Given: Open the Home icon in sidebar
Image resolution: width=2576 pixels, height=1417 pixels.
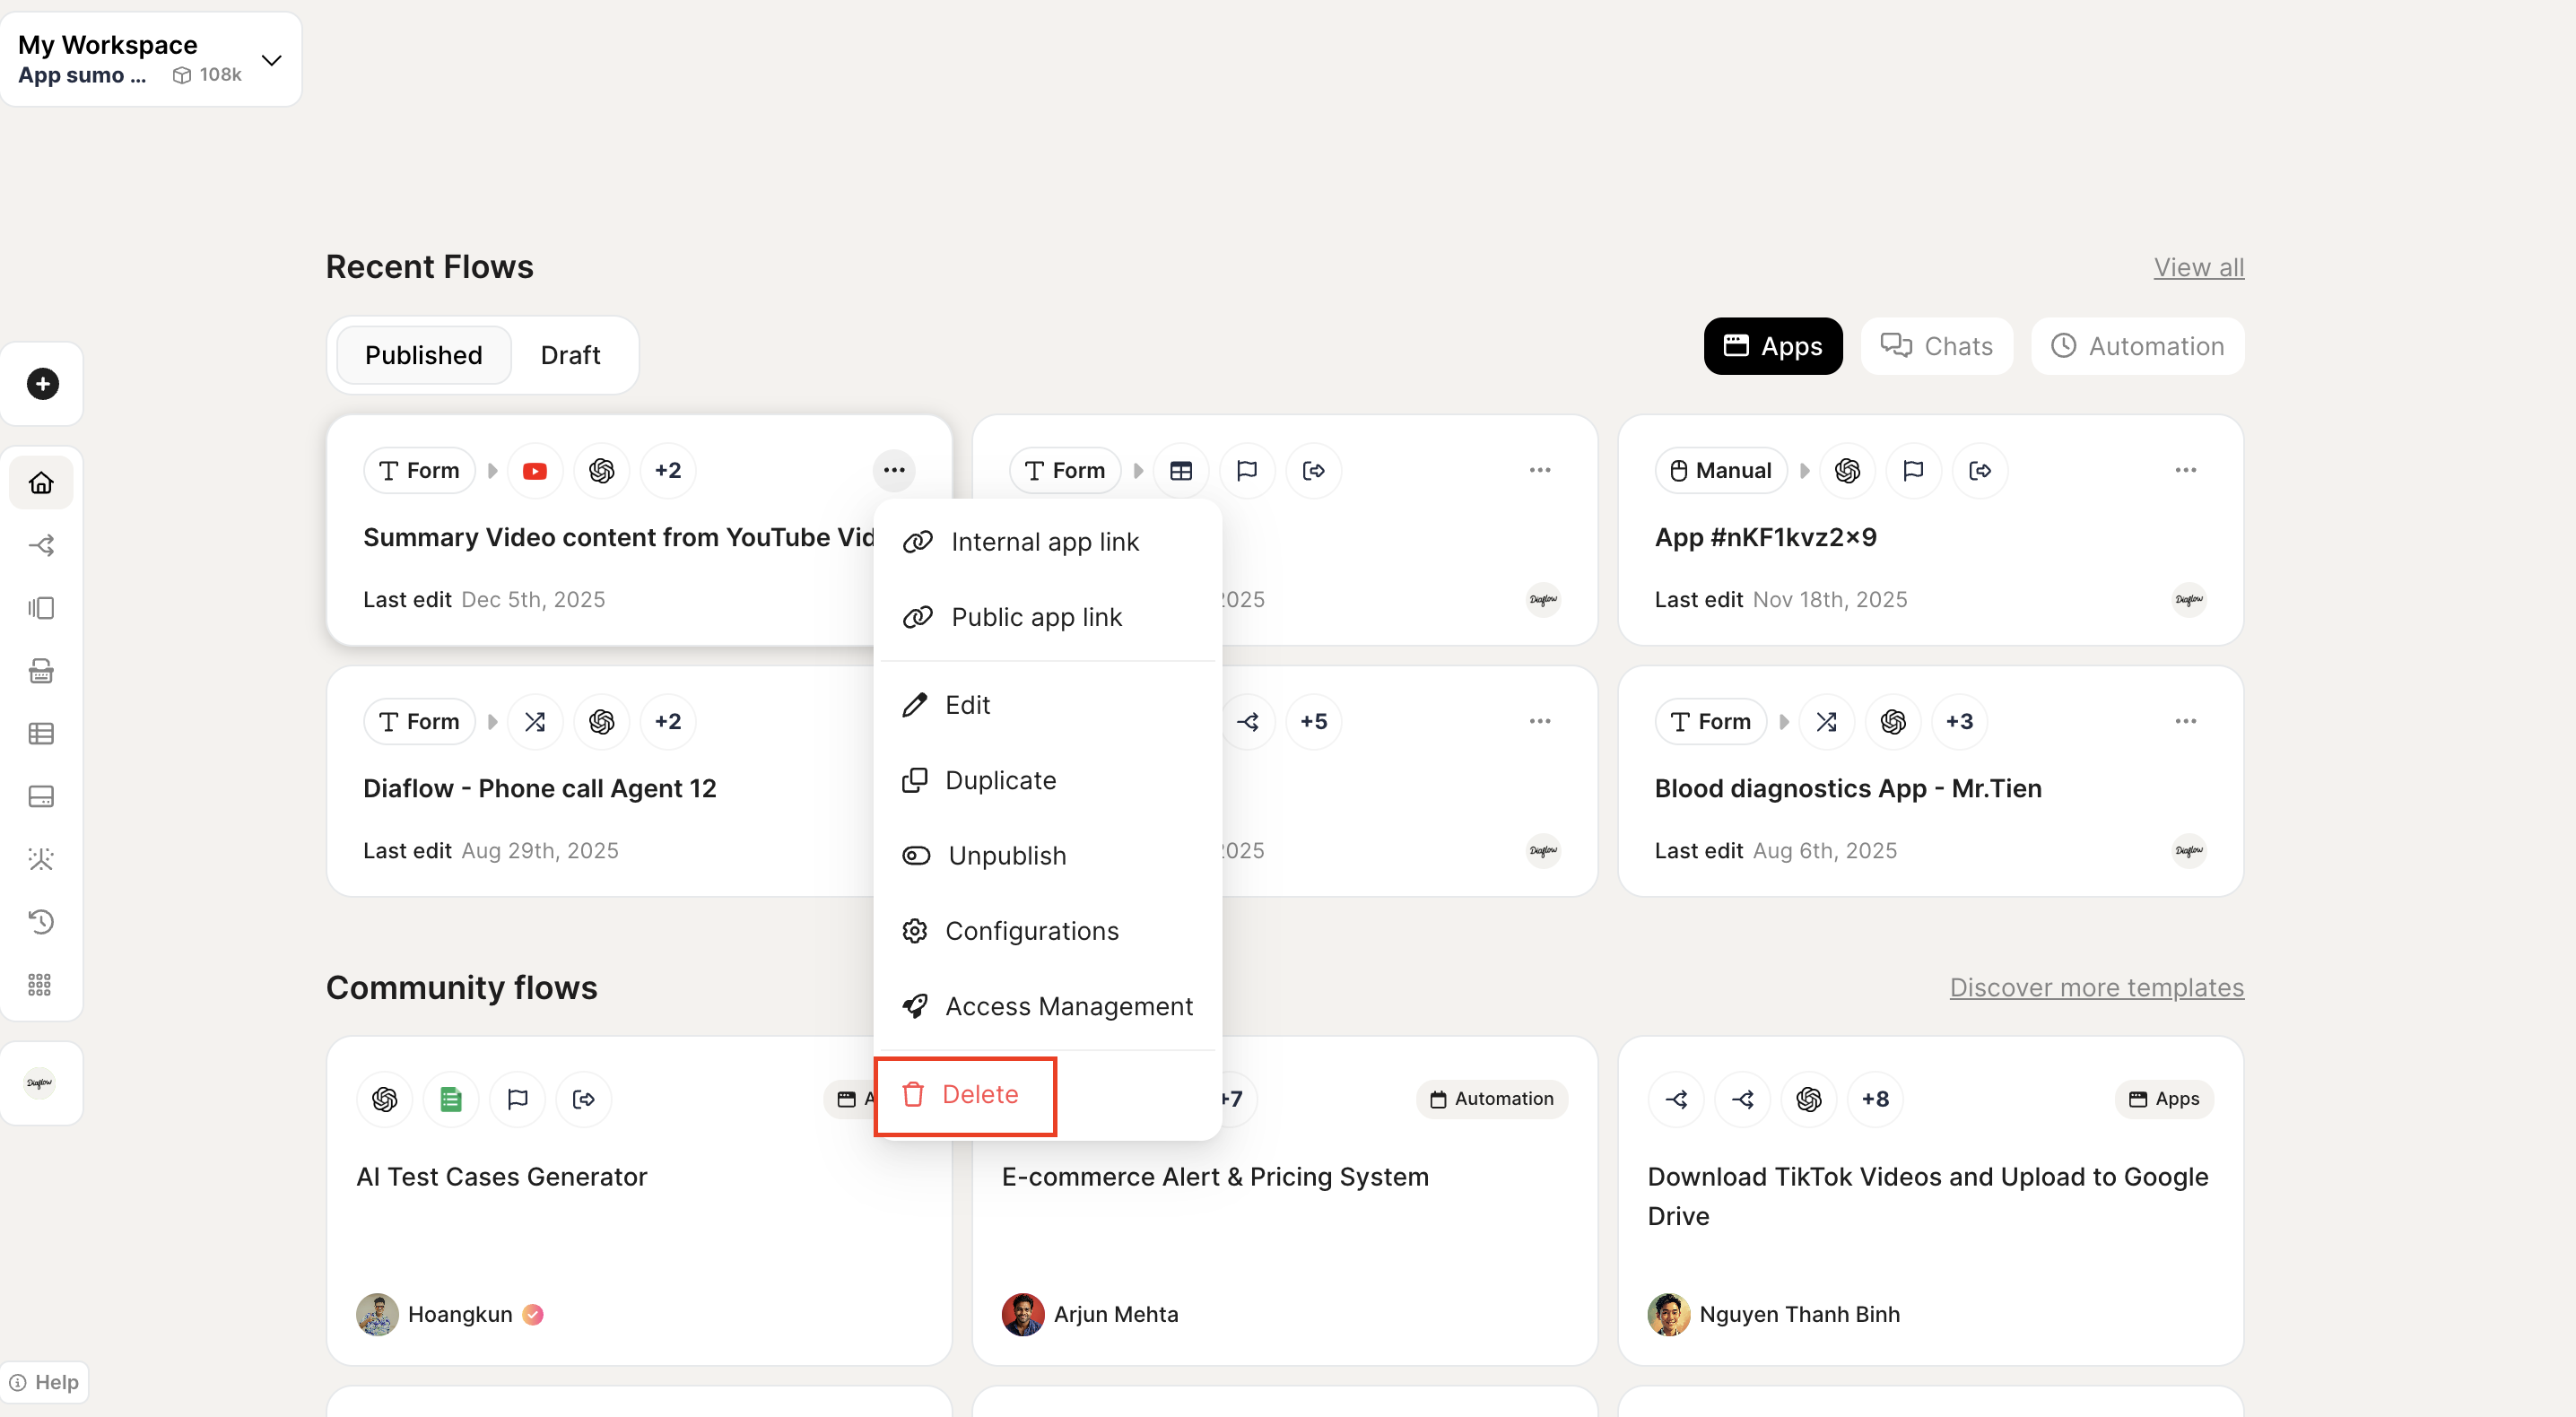Looking at the screenshot, I should (41, 483).
